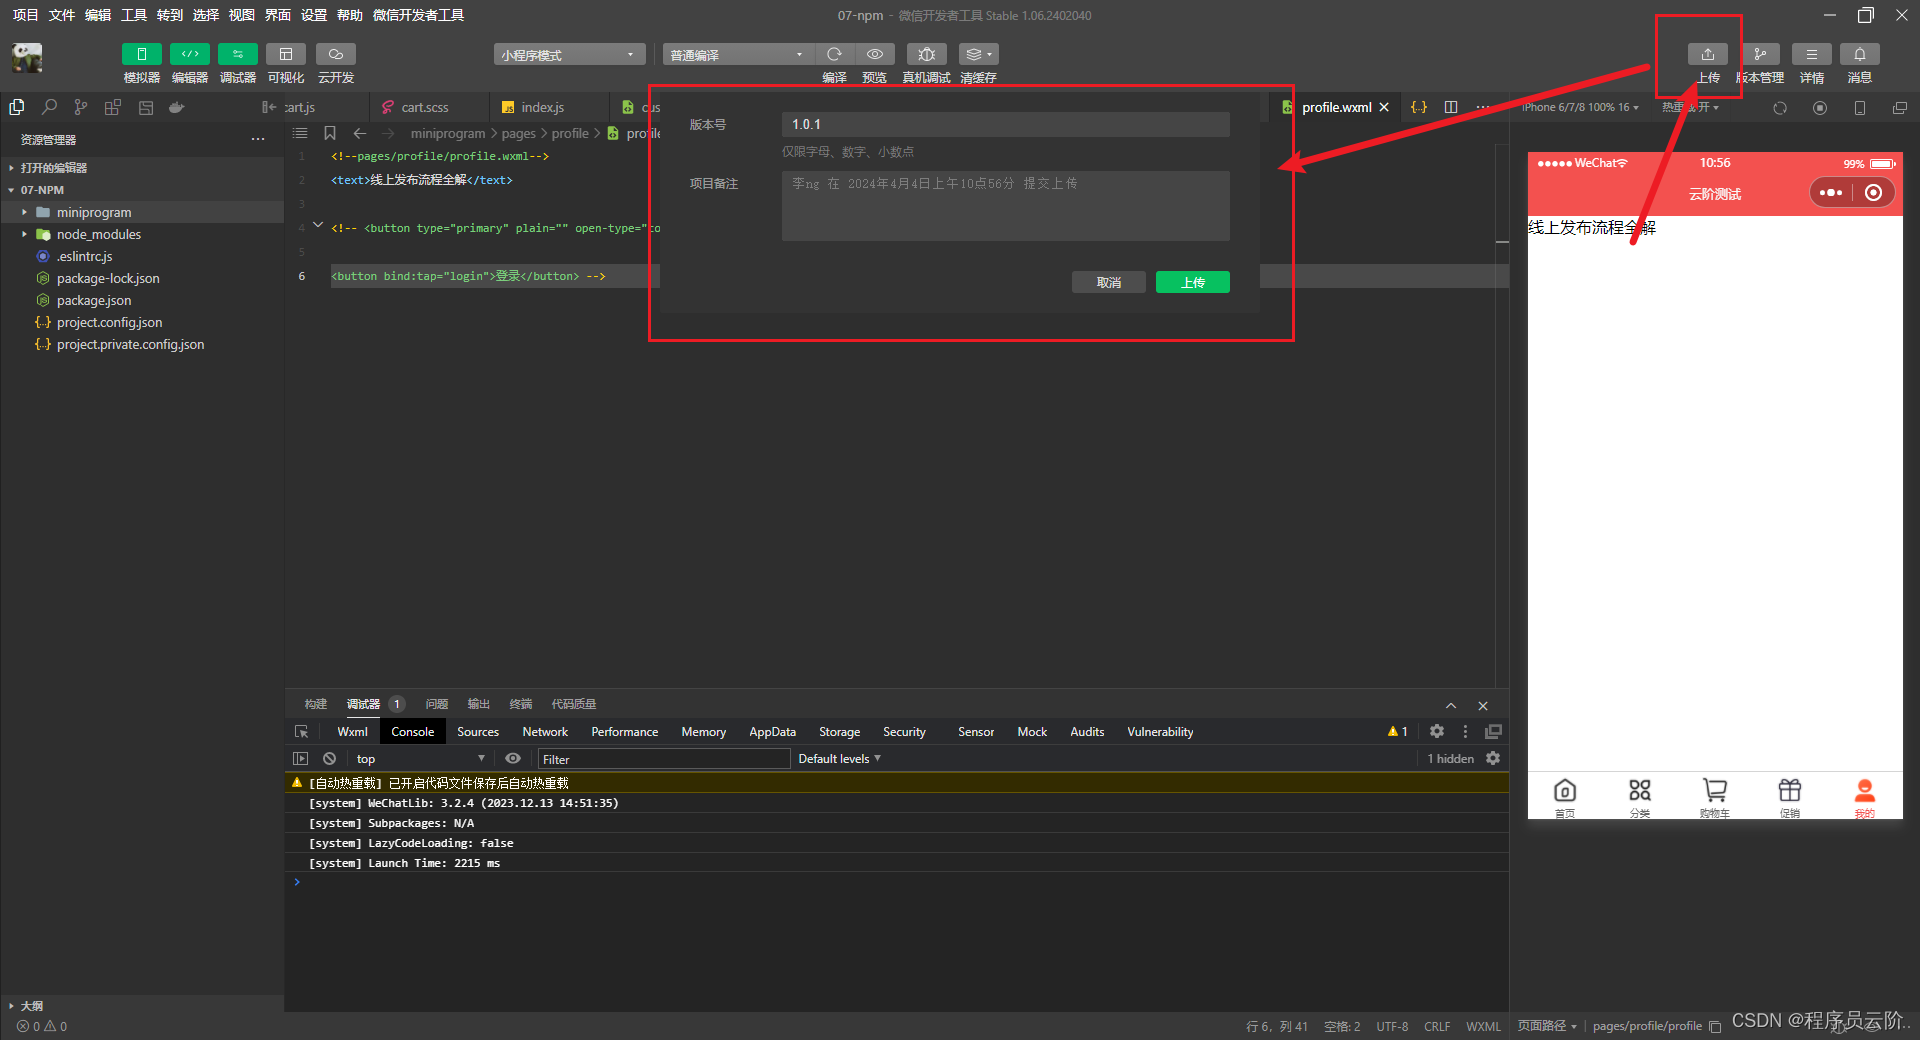Open the 普通编译 compile mode dropdown

pyautogui.click(x=738, y=55)
